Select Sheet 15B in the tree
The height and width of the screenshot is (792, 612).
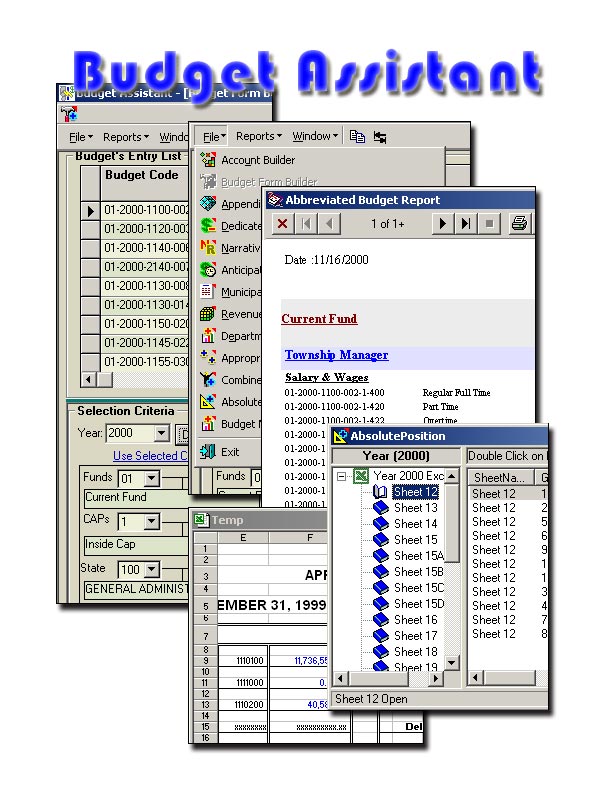click(419, 572)
